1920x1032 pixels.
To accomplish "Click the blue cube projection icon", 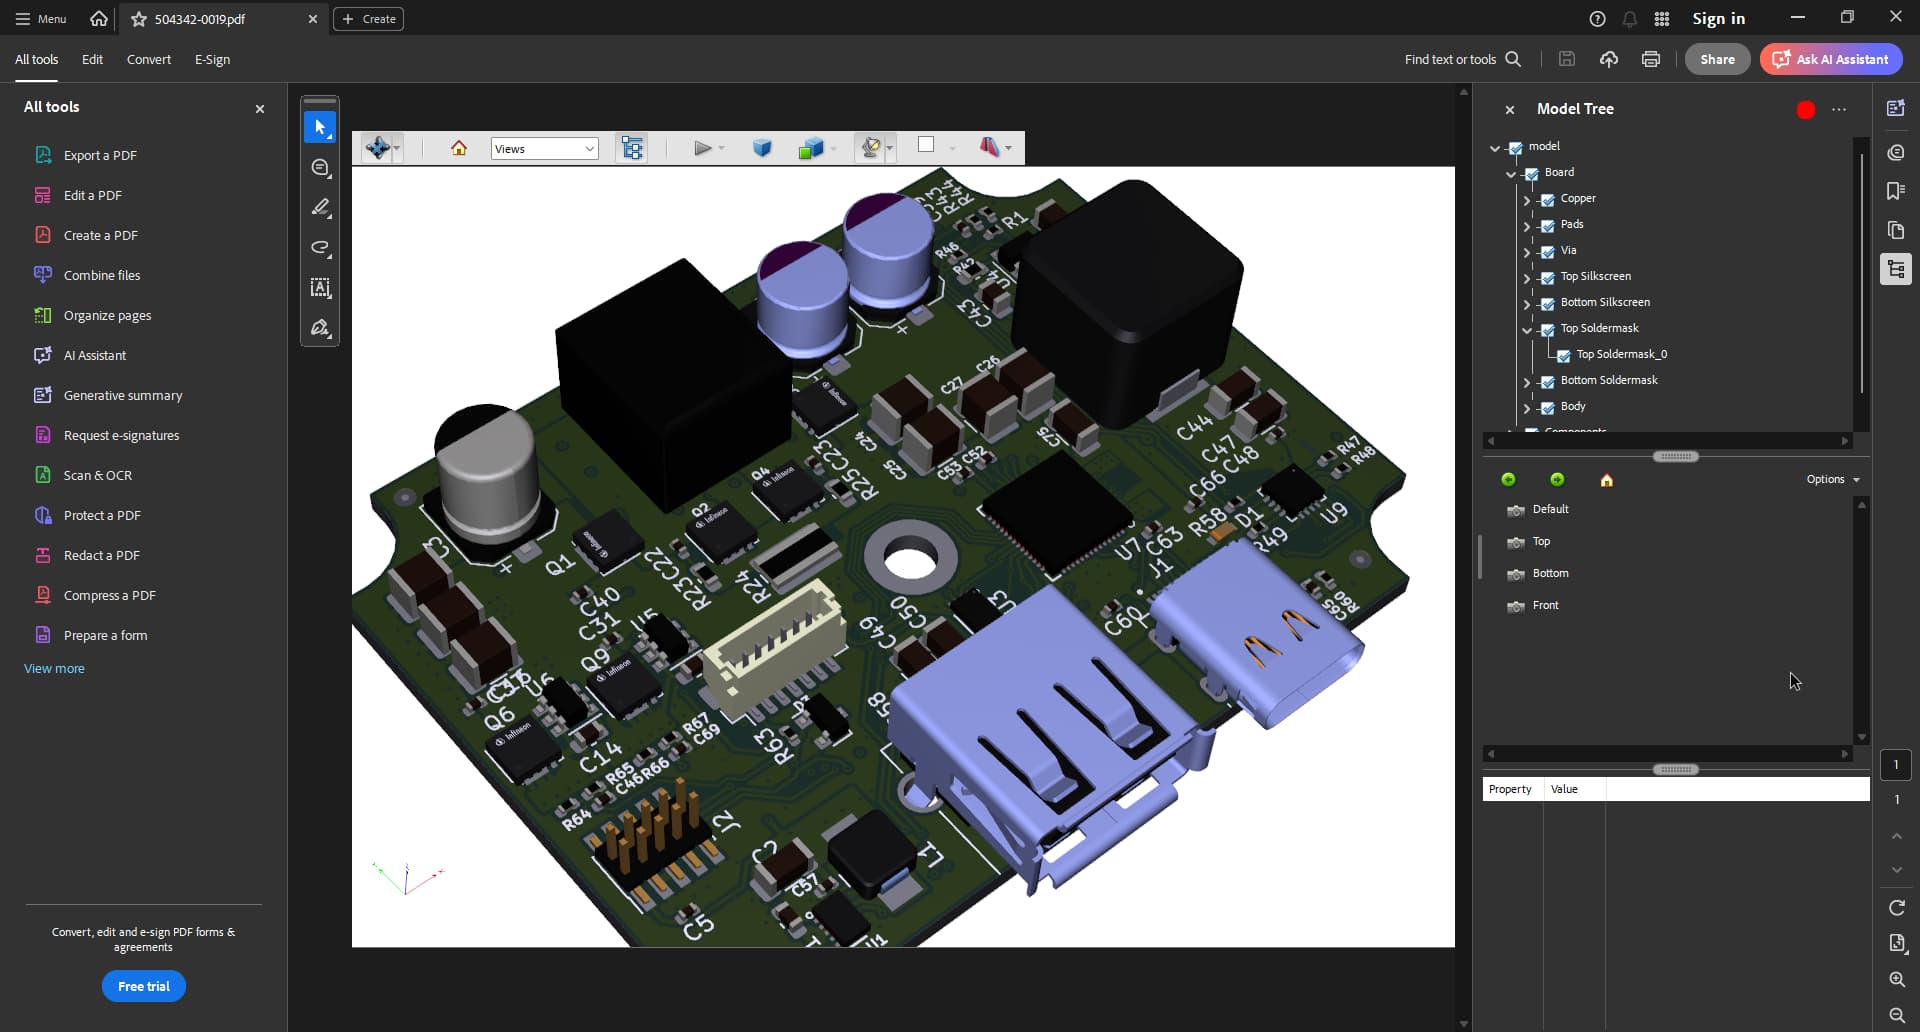I will pos(762,148).
